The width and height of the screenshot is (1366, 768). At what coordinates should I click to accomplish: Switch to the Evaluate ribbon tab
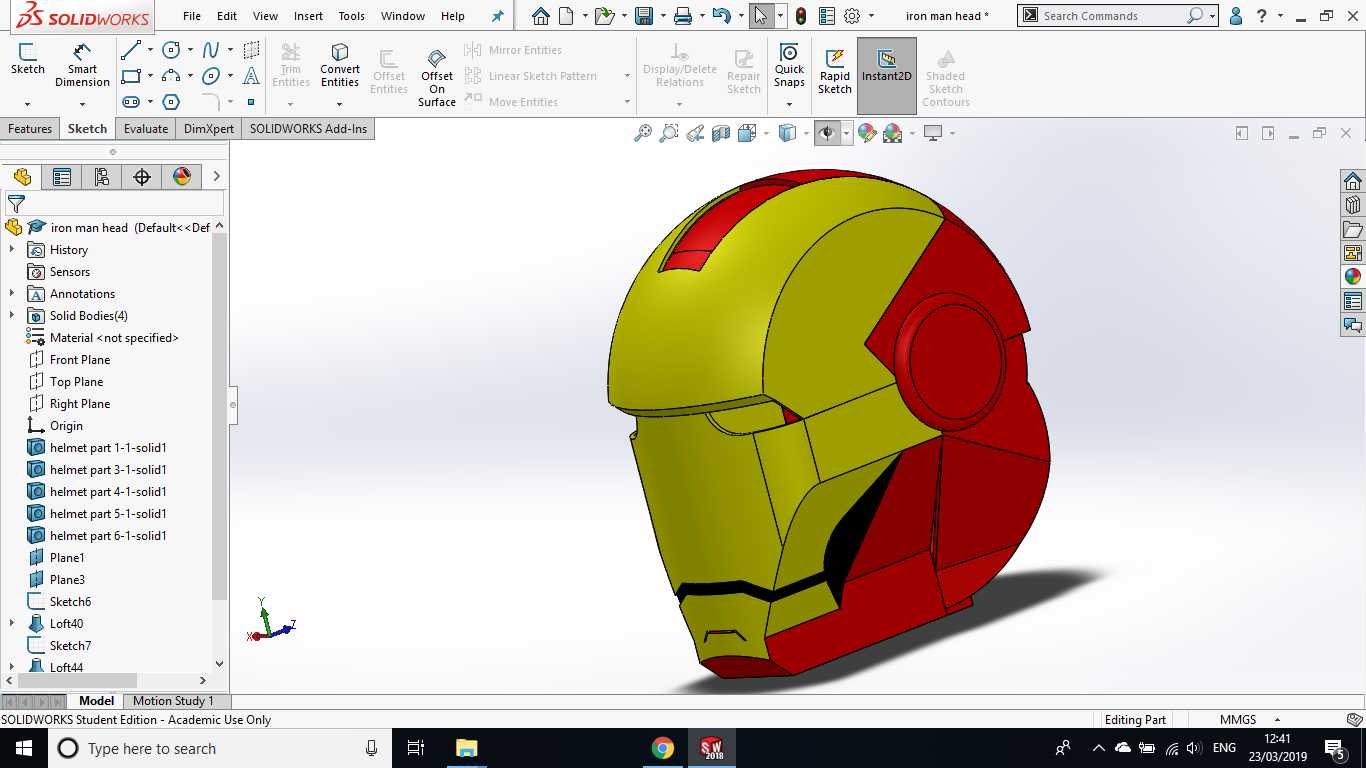[146, 129]
